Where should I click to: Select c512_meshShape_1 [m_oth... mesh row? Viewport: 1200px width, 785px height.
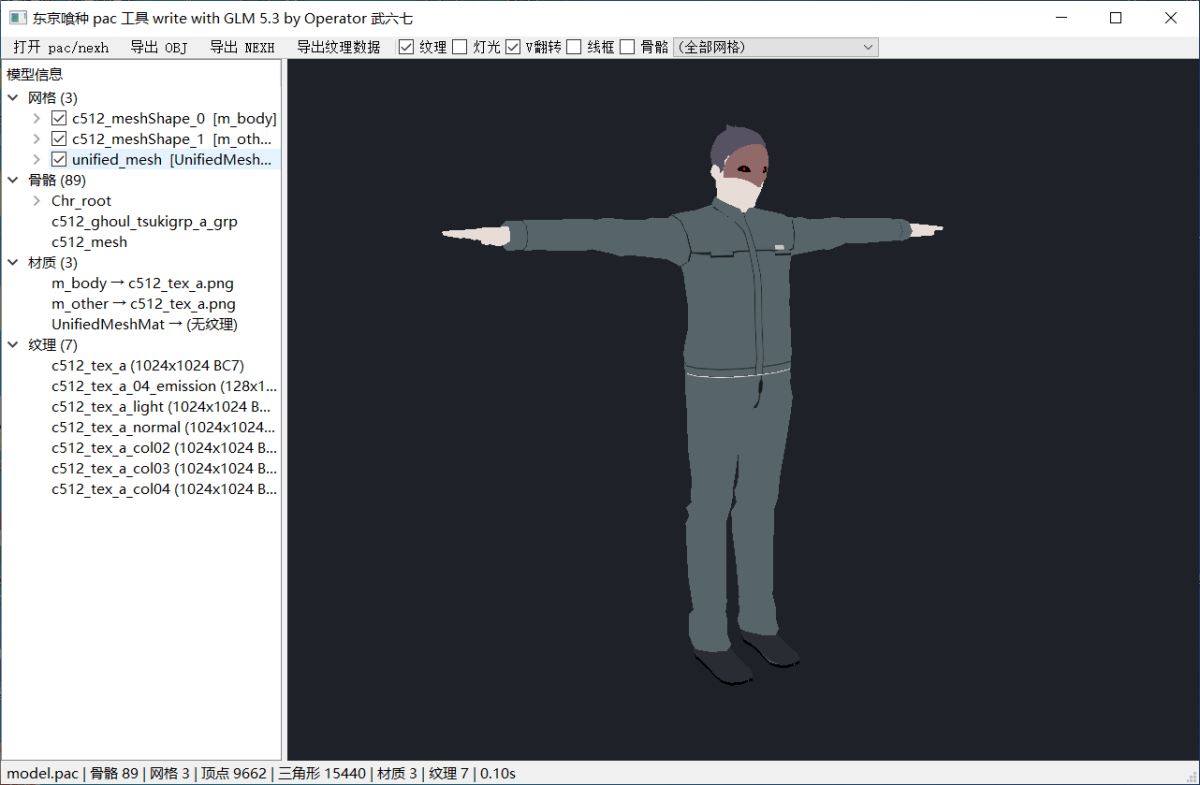(x=172, y=139)
